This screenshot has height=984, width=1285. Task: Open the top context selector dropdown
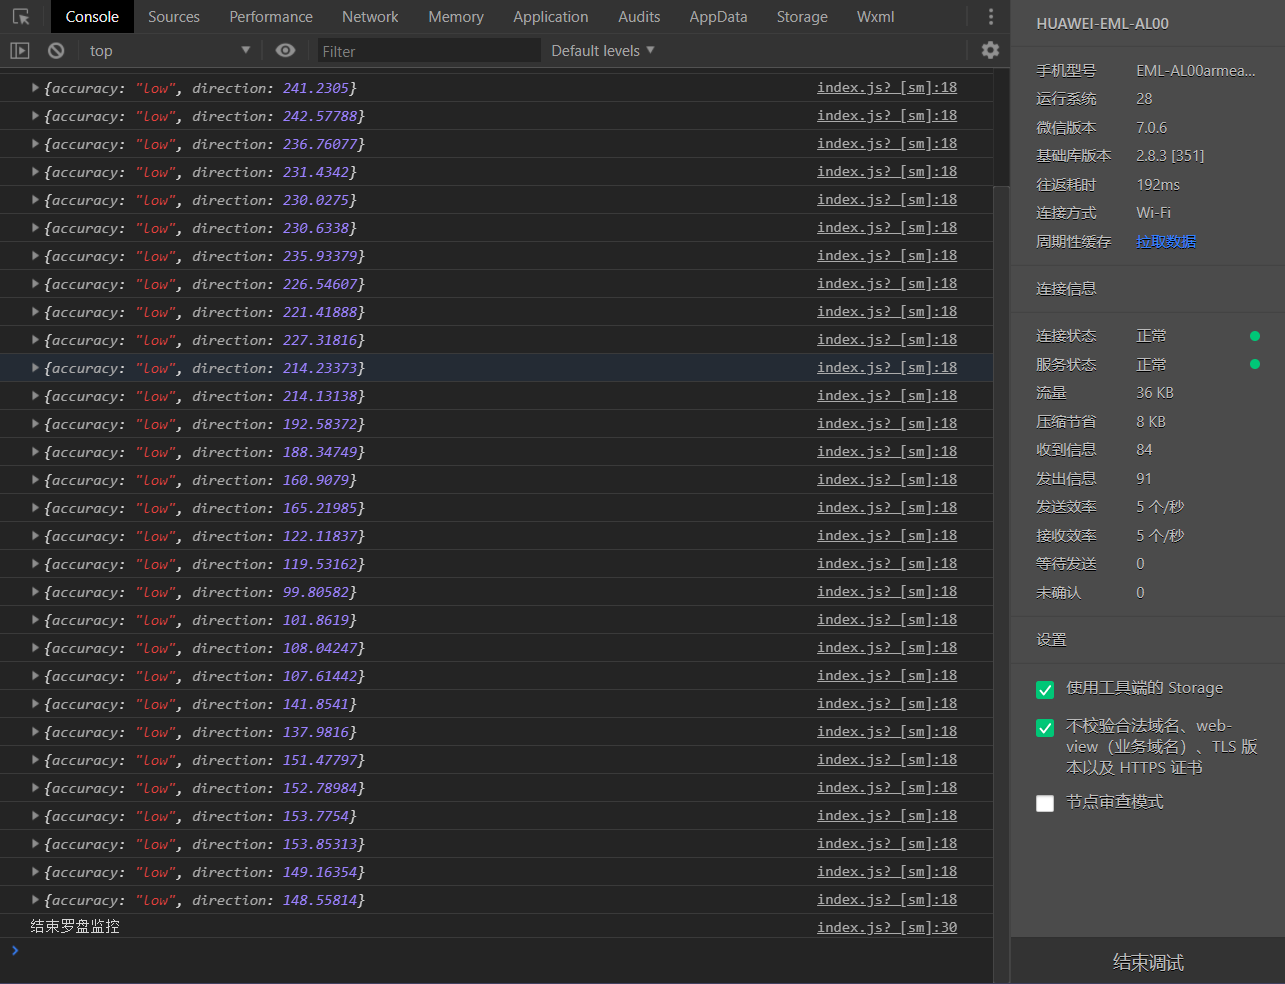pos(170,50)
